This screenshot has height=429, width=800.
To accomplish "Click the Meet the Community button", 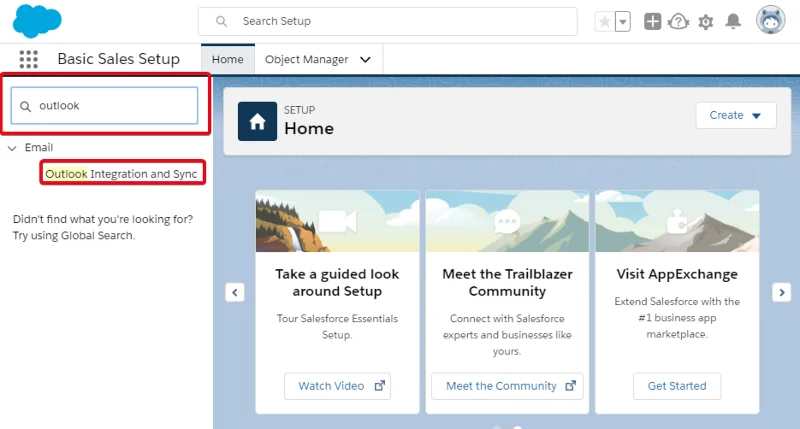I will tap(507, 386).
